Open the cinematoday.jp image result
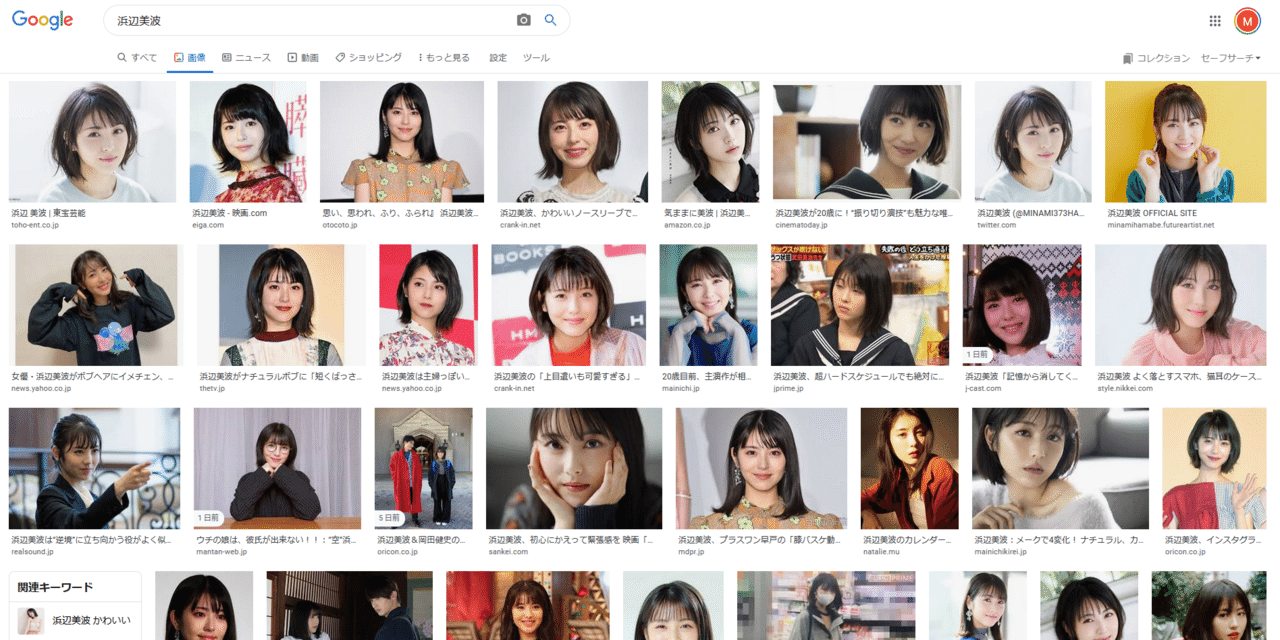 [867, 142]
